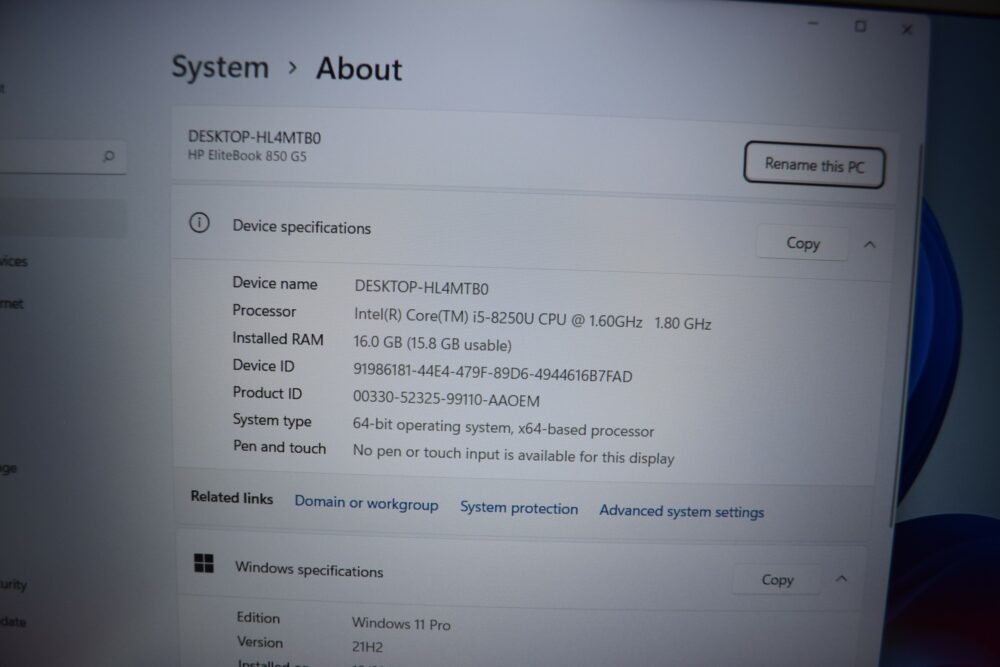The height and width of the screenshot is (667, 1000).
Task: Go back to System in breadcrumb
Action: pos(220,66)
